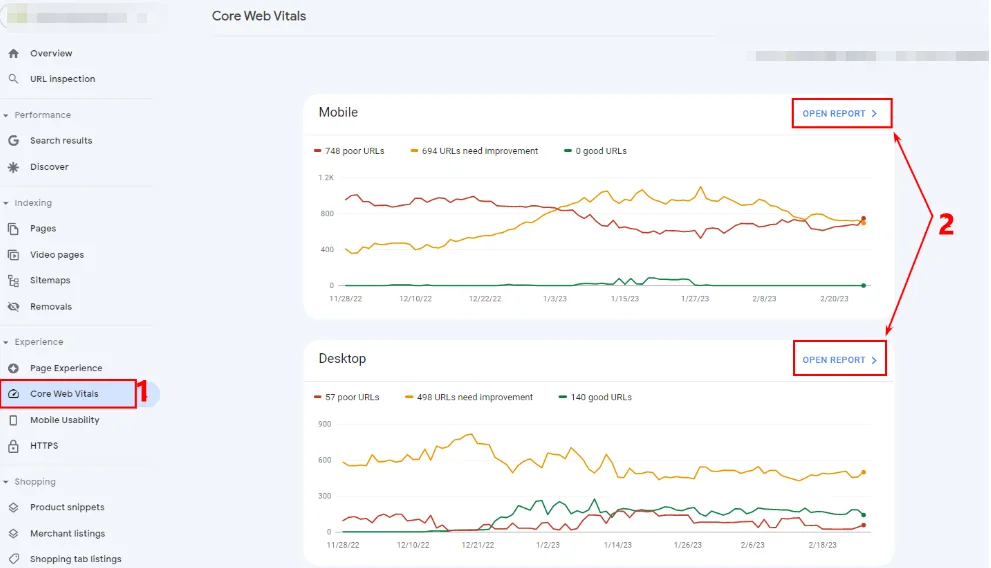Click the HTTPS padlock icon

coord(13,446)
